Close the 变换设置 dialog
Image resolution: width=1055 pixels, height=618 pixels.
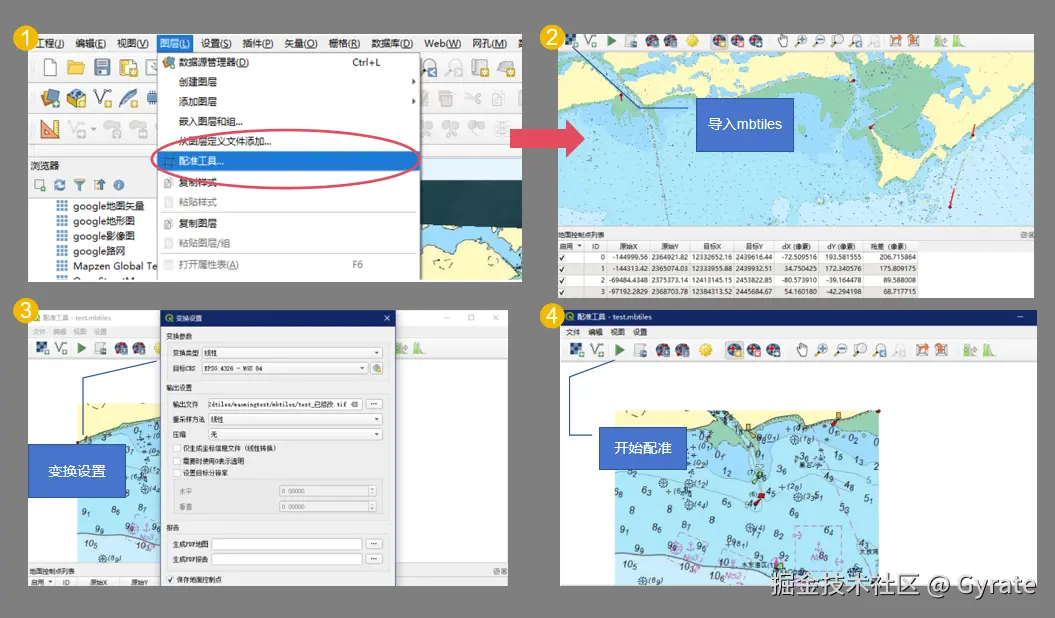pos(387,318)
